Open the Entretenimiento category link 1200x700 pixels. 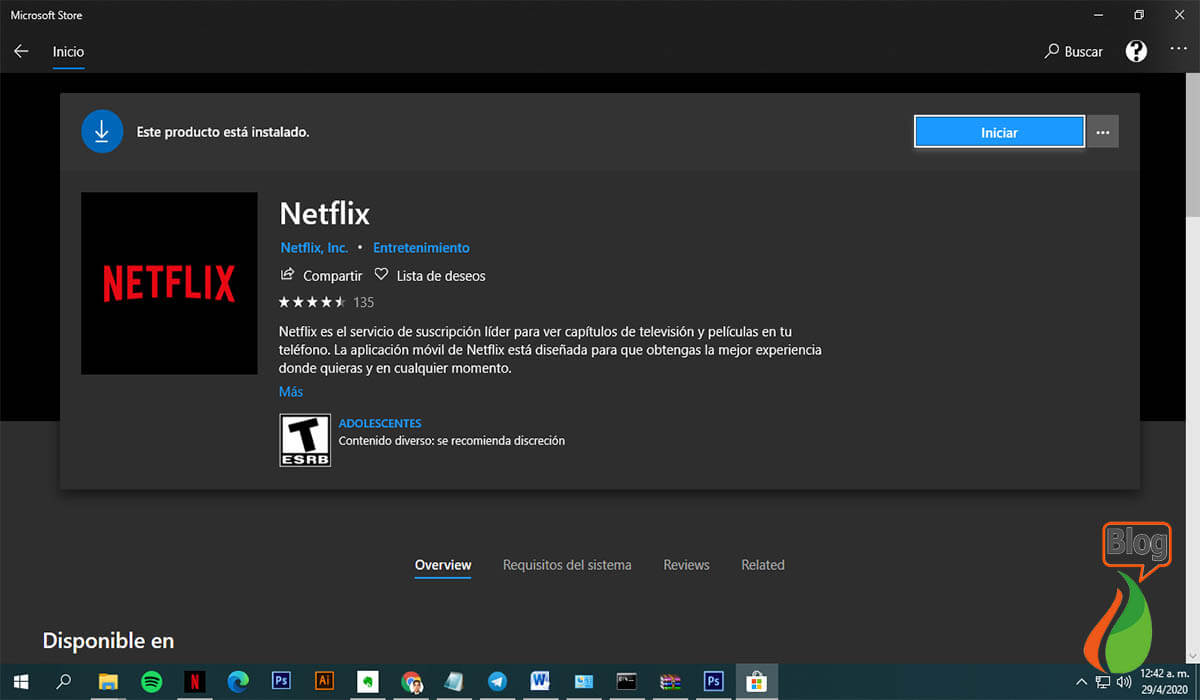(x=421, y=247)
